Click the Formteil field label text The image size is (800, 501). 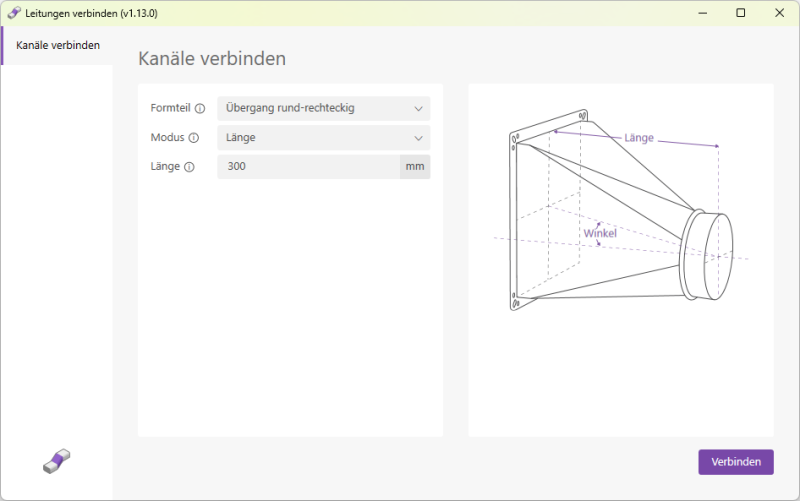(x=170, y=108)
